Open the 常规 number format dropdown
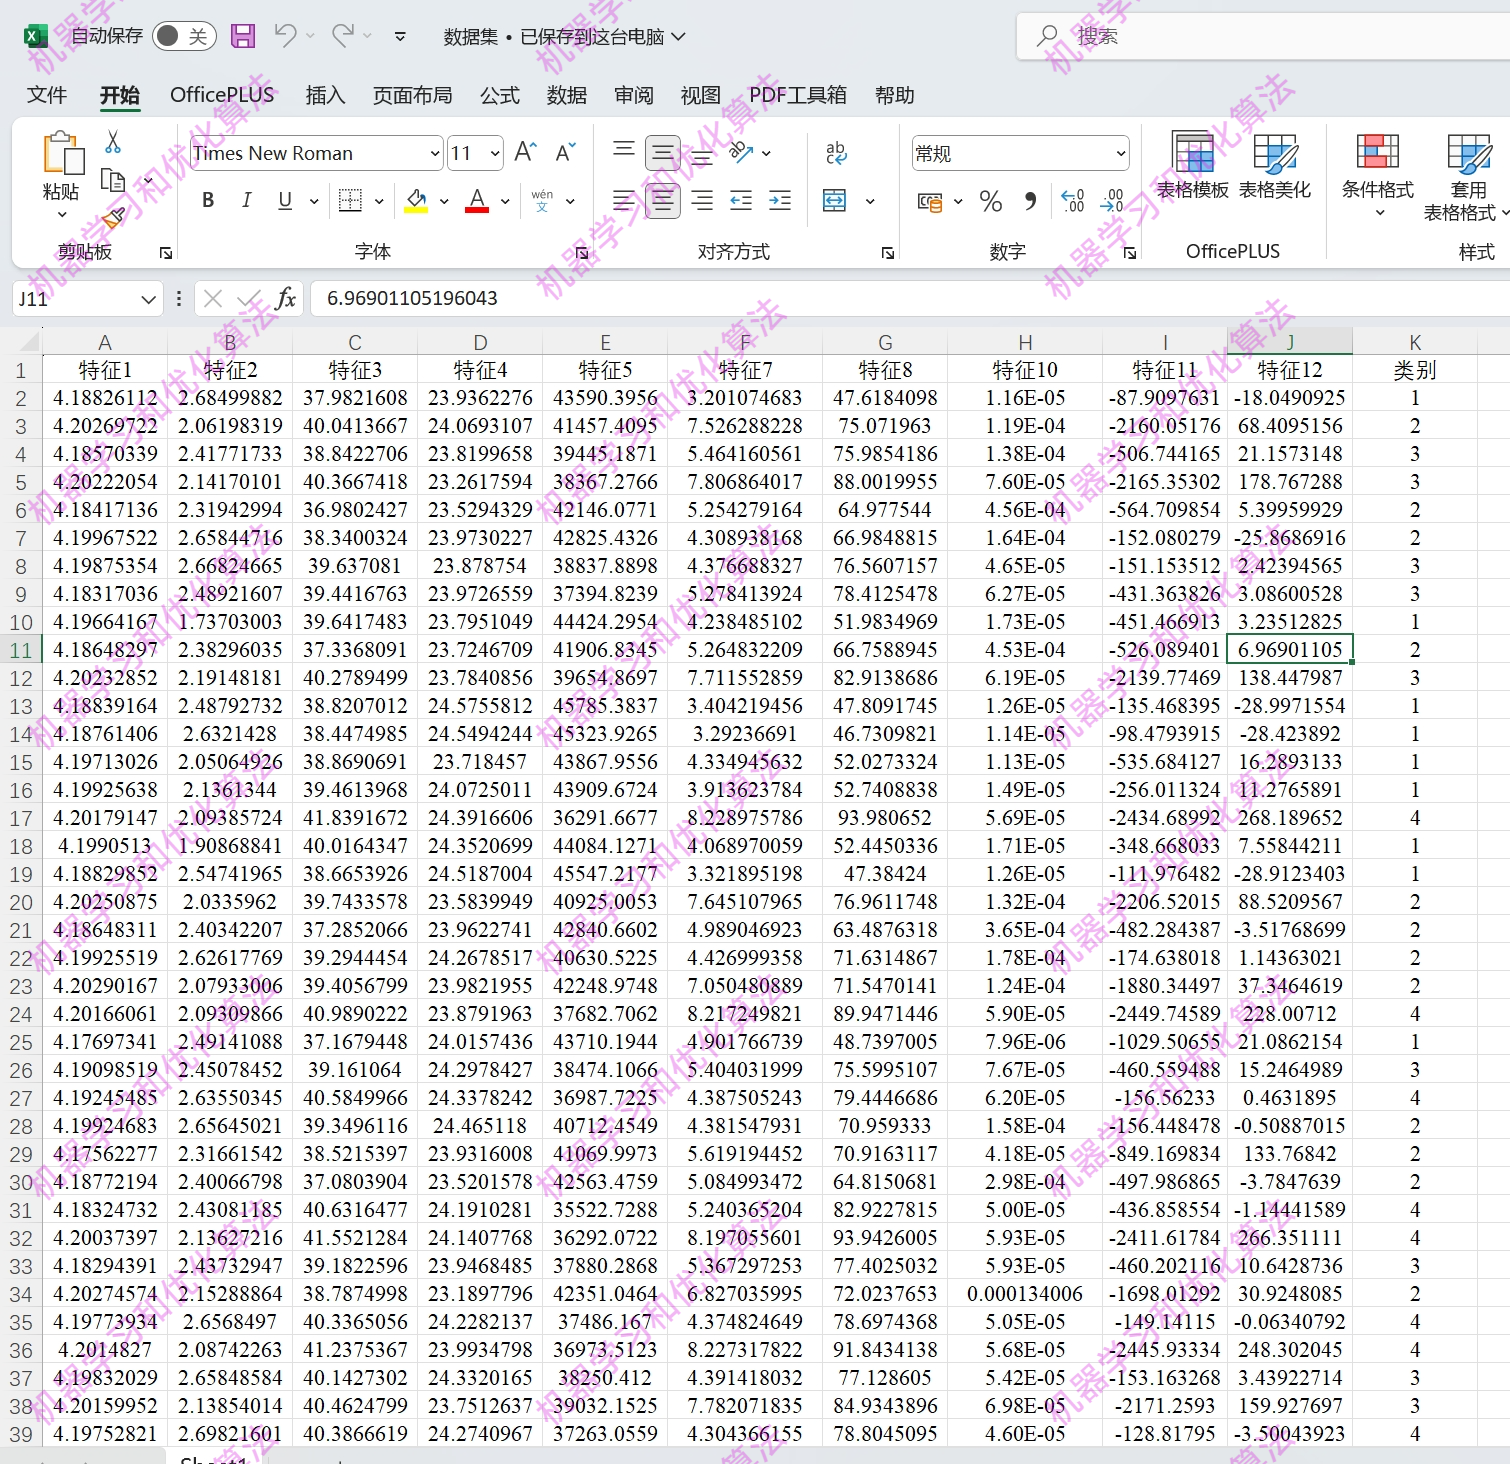1510x1464 pixels. tap(1120, 154)
